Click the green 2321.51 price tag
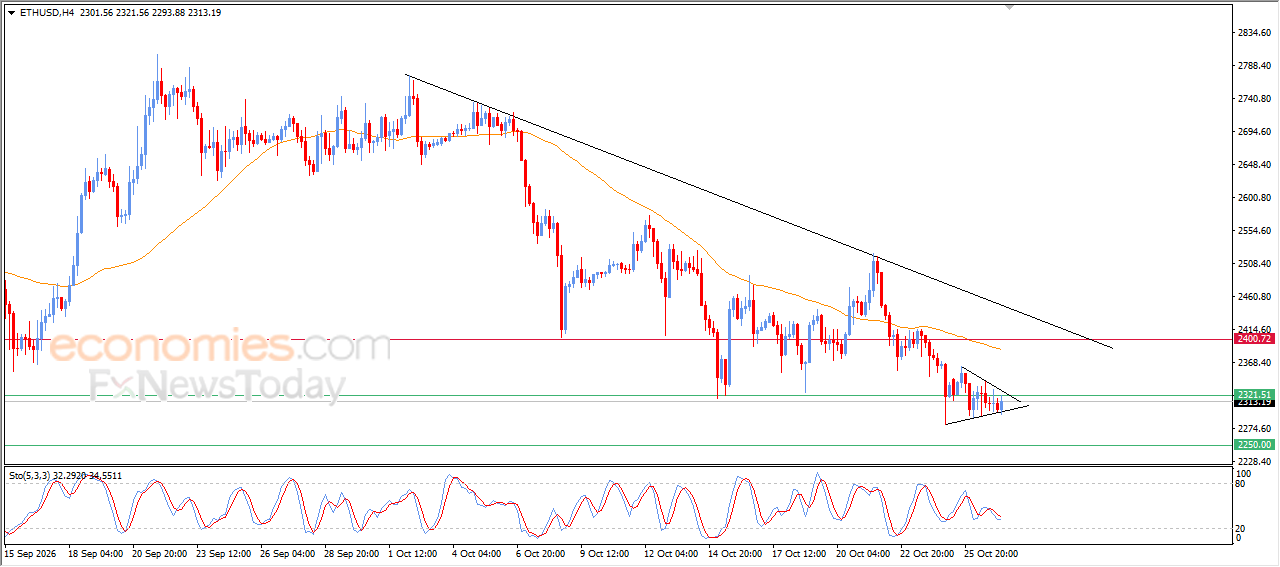1280x567 pixels. (x=1253, y=394)
